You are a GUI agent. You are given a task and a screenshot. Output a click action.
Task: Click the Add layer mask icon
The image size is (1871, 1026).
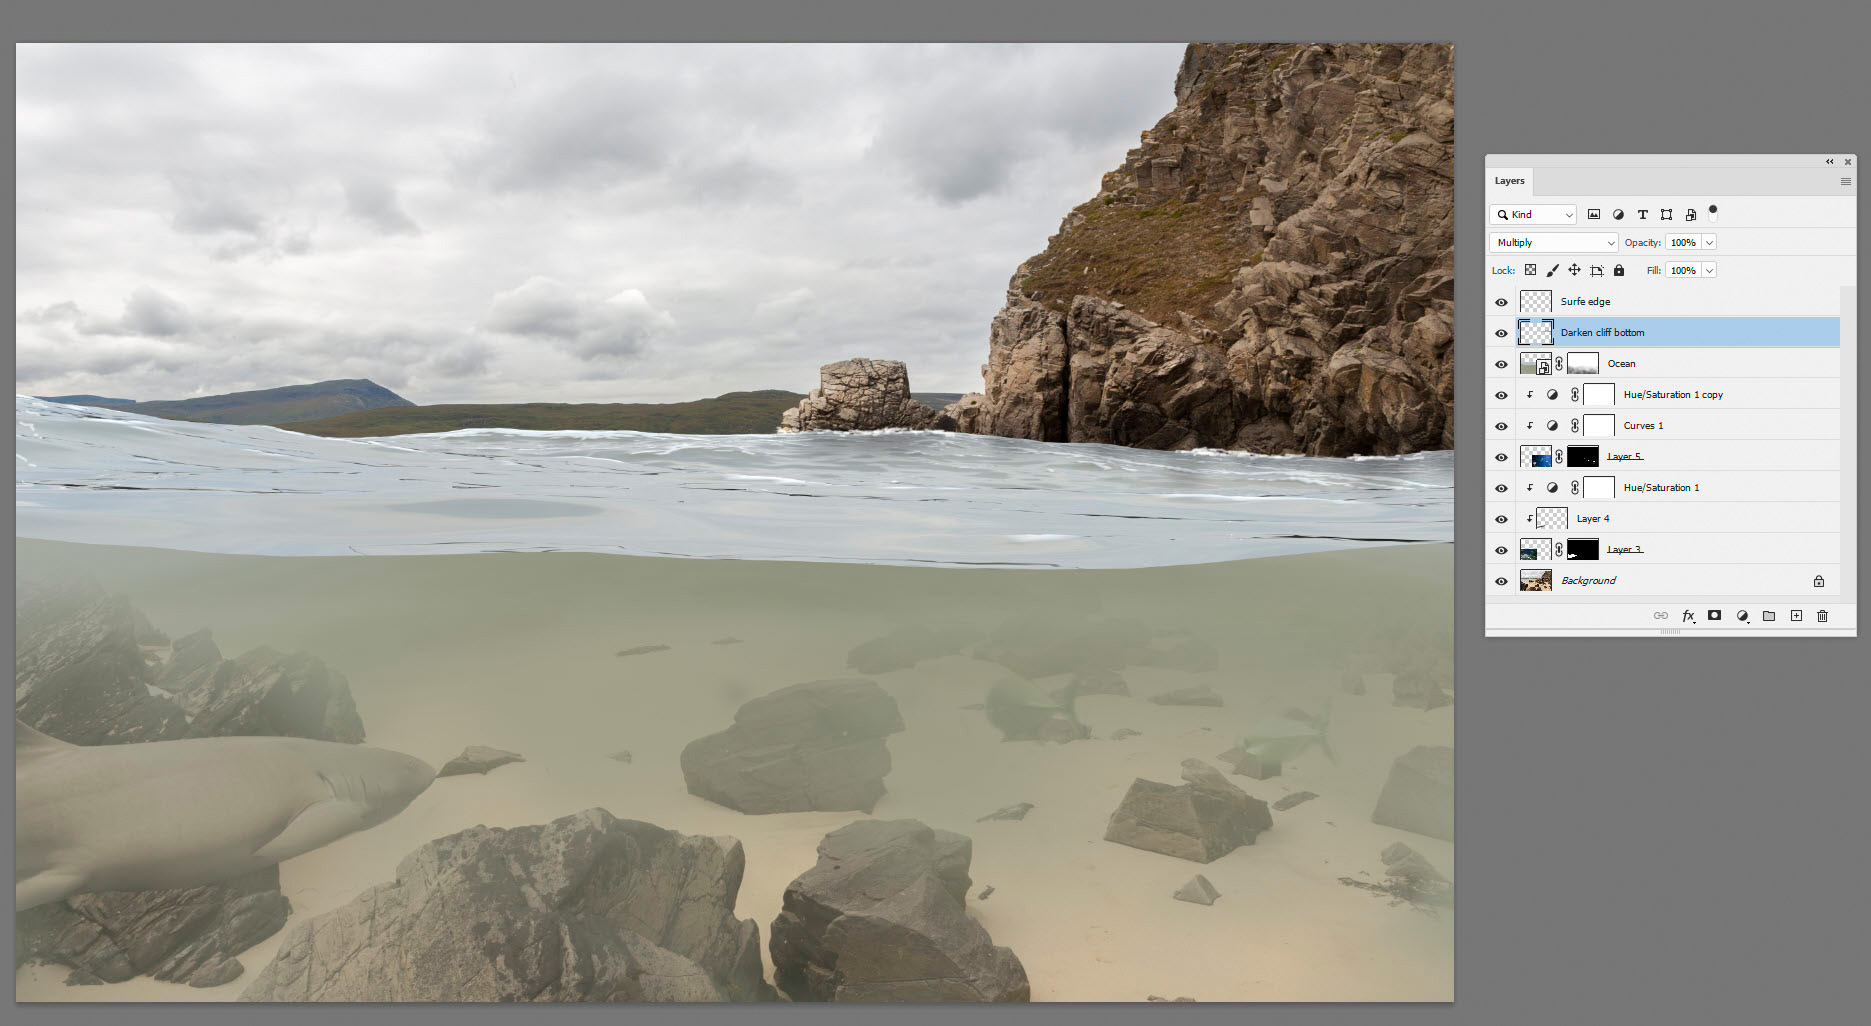(1714, 616)
